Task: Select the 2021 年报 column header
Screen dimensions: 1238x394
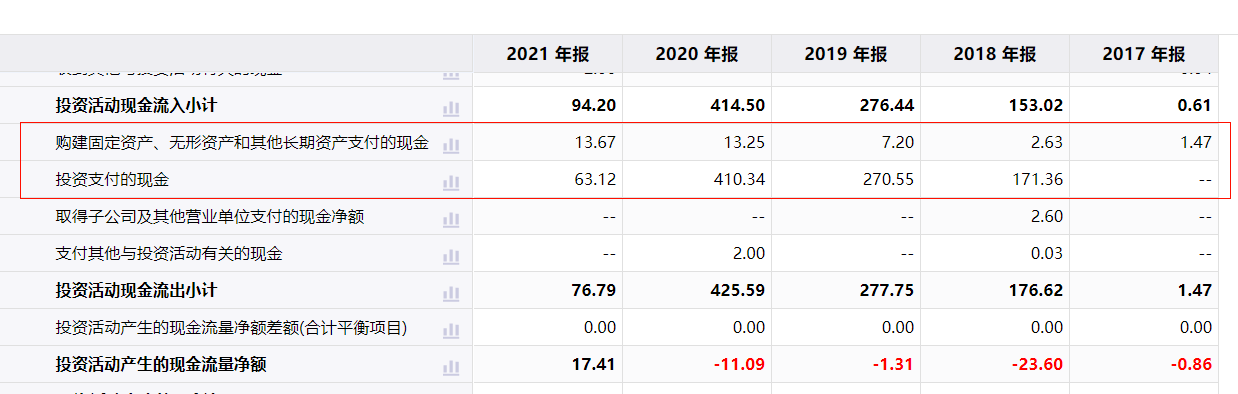Action: point(548,54)
